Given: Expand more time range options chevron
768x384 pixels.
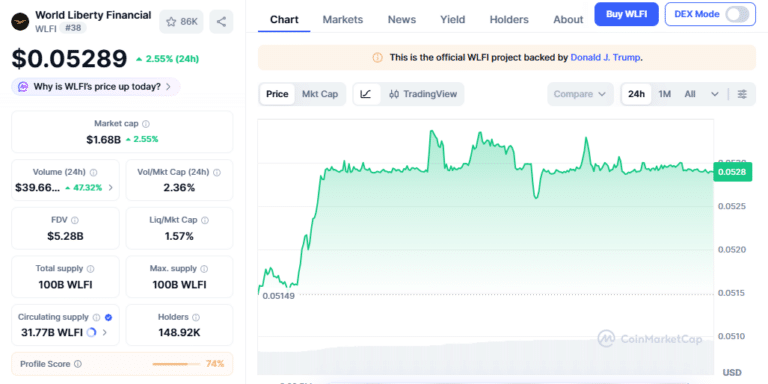Looking at the screenshot, I should click(x=715, y=94).
